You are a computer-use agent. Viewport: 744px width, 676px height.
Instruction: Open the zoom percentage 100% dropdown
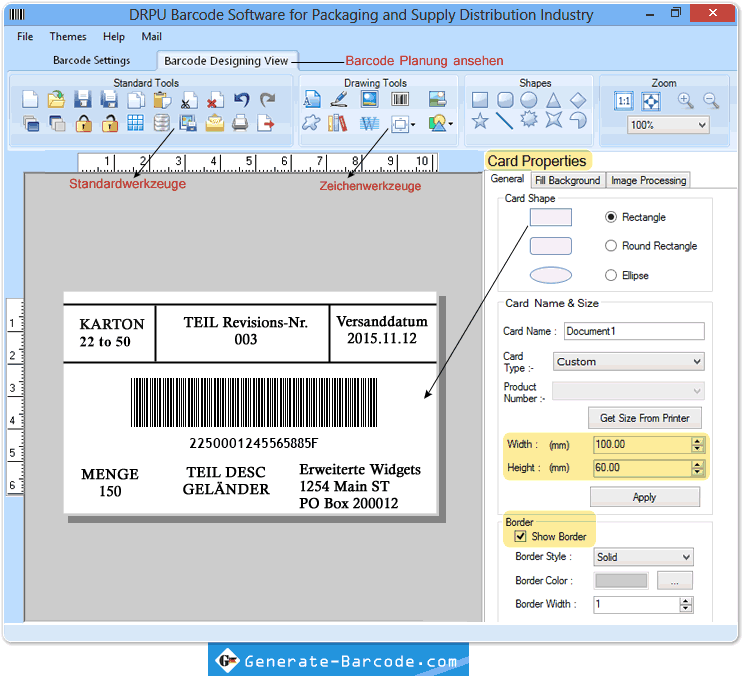click(668, 125)
